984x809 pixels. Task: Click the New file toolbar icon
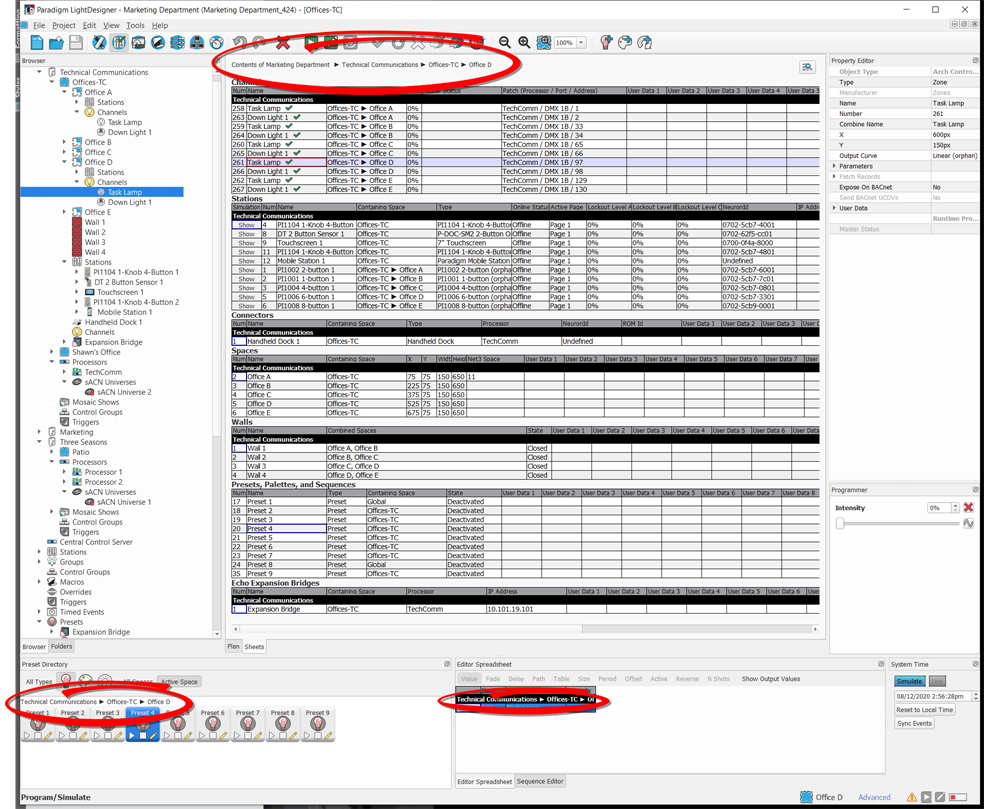point(37,43)
